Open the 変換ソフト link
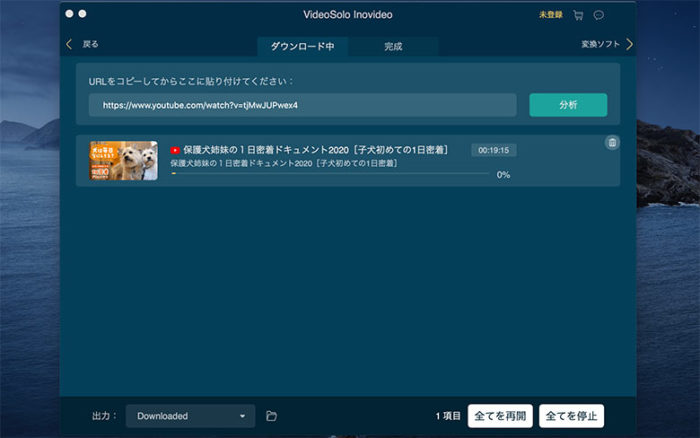 (x=600, y=44)
